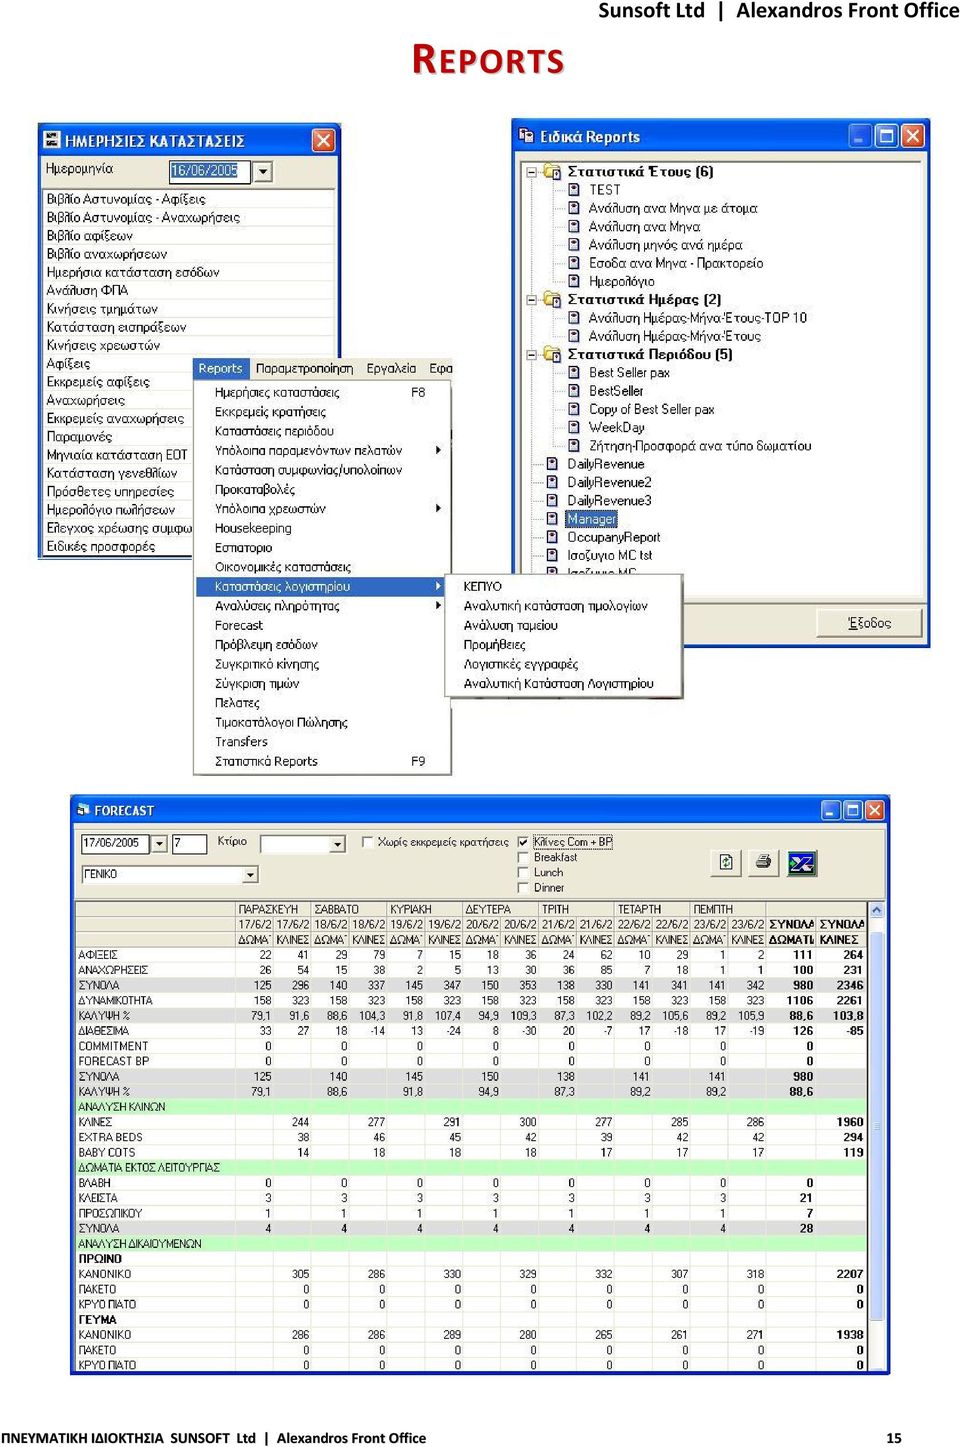Open the Reports menu
This screenshot has height=1447, width=960.
point(220,369)
